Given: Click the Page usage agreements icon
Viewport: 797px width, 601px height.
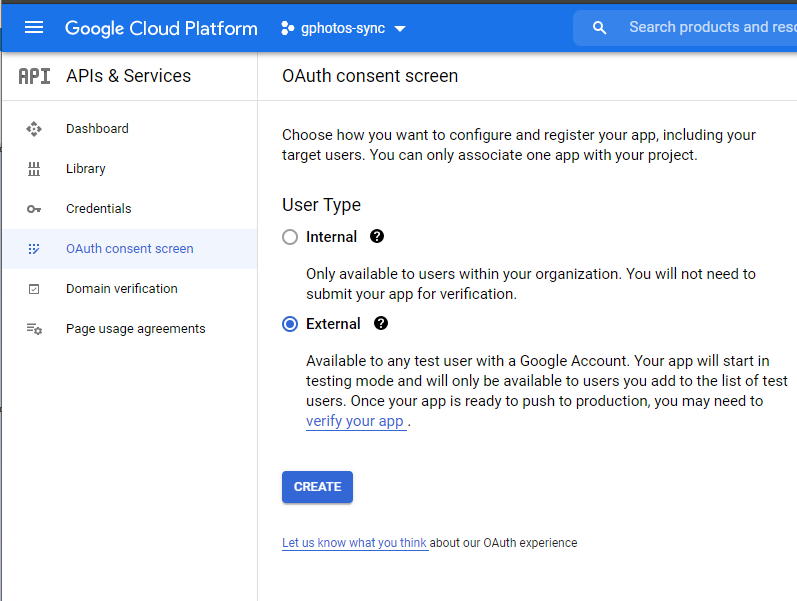Looking at the screenshot, I should click(34, 329).
